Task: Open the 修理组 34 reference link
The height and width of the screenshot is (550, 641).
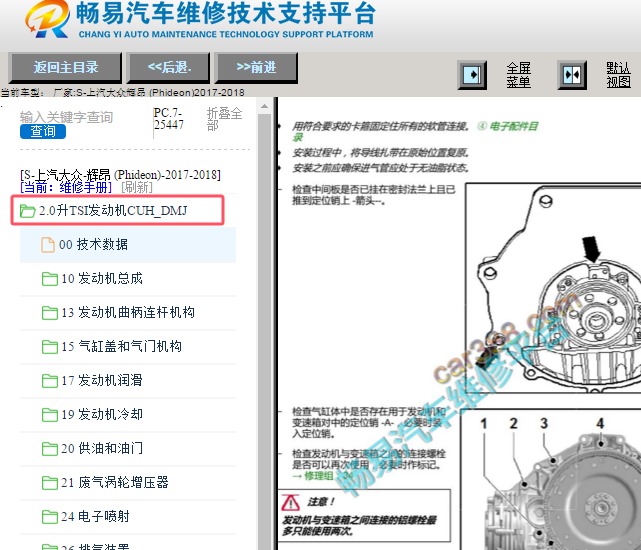Action: point(322,476)
